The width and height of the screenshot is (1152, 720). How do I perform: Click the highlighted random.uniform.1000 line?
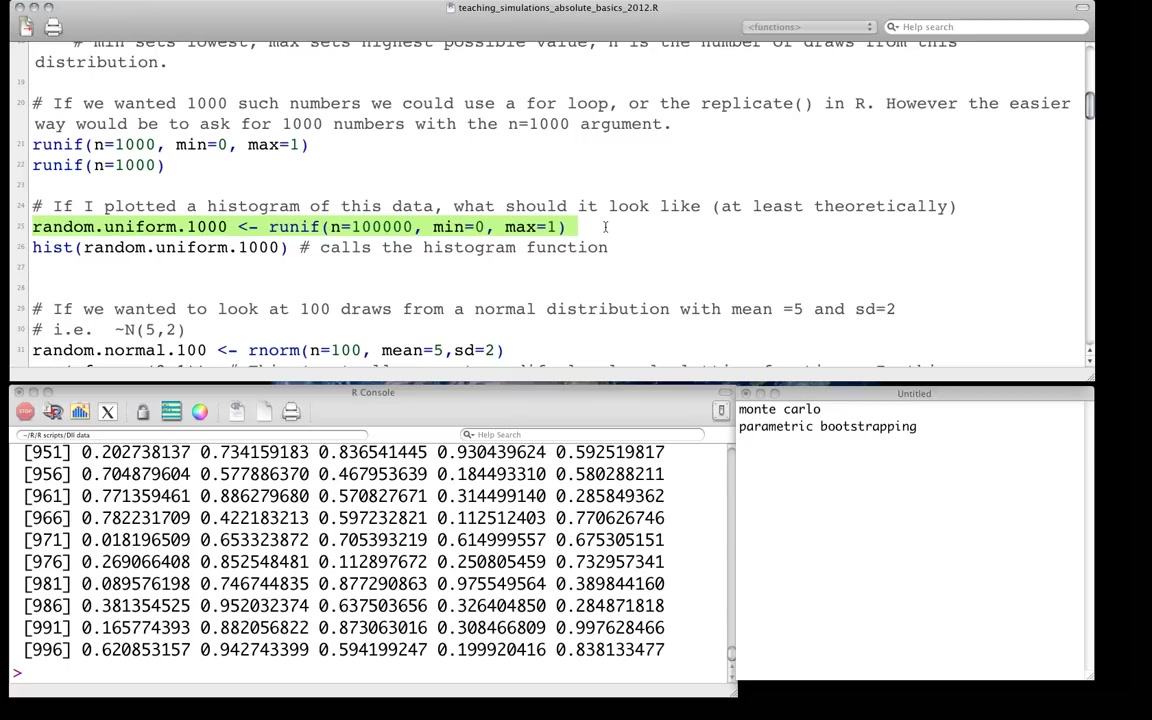pos(305,227)
